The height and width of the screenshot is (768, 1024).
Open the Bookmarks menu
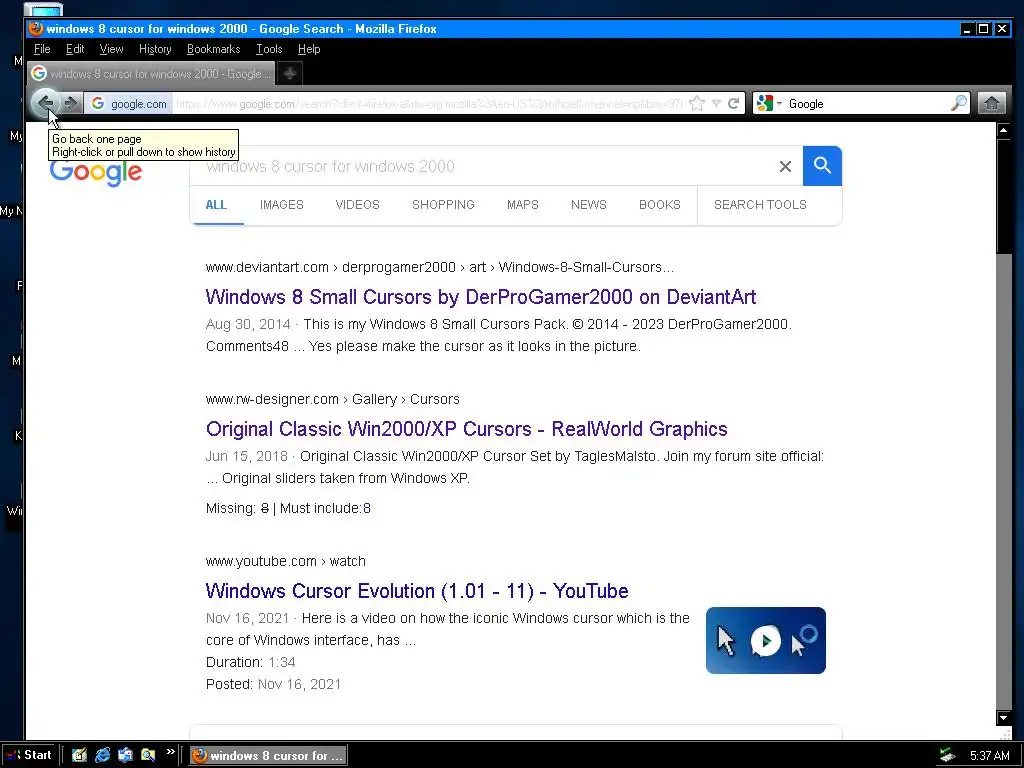tap(214, 49)
